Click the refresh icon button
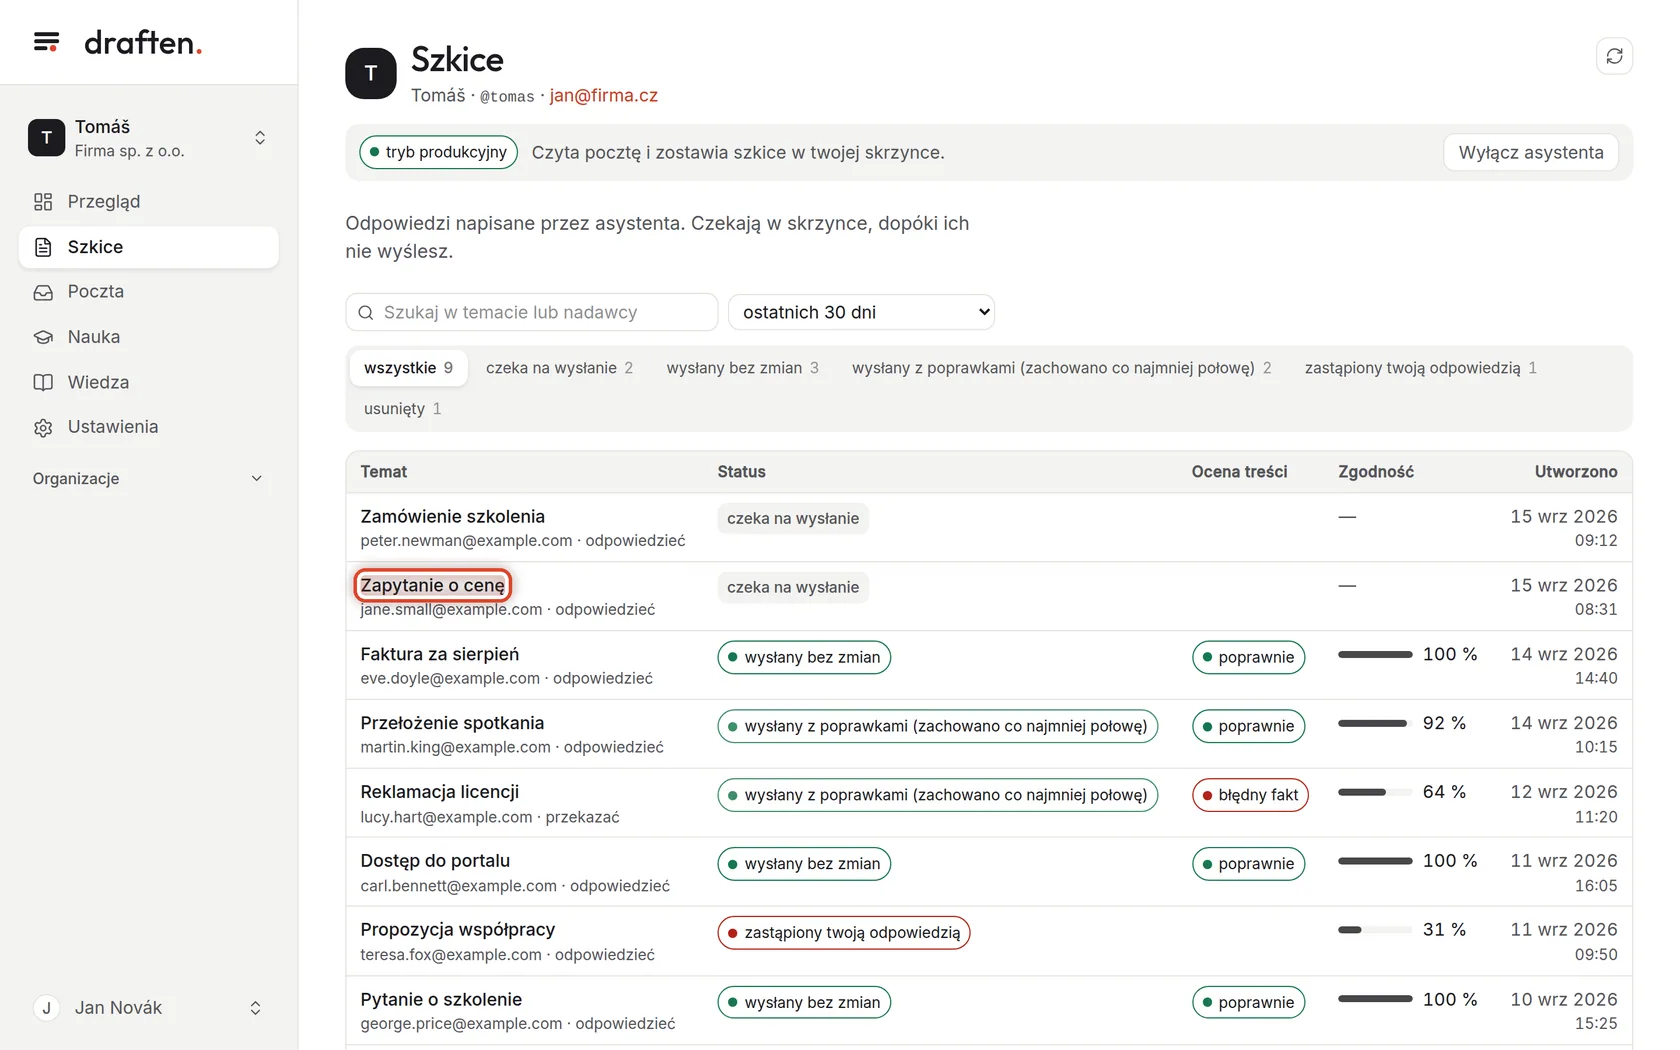1680x1050 pixels. [1614, 56]
